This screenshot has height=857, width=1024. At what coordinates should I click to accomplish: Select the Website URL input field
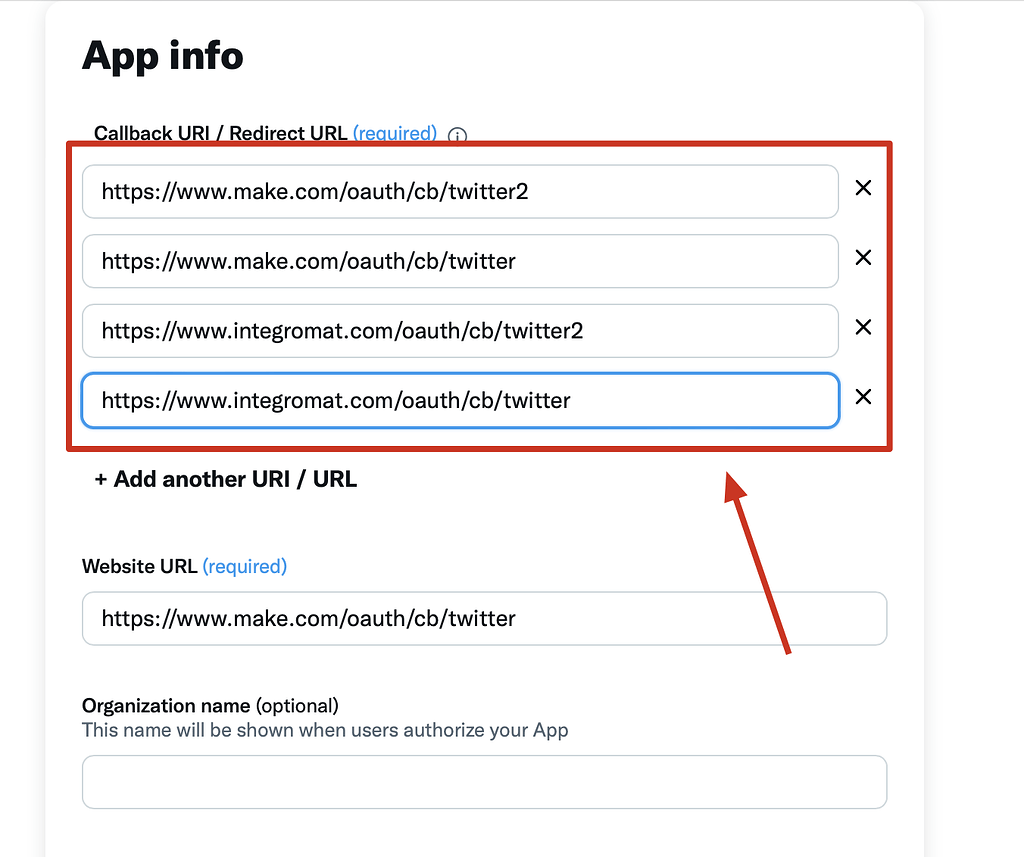click(484, 618)
